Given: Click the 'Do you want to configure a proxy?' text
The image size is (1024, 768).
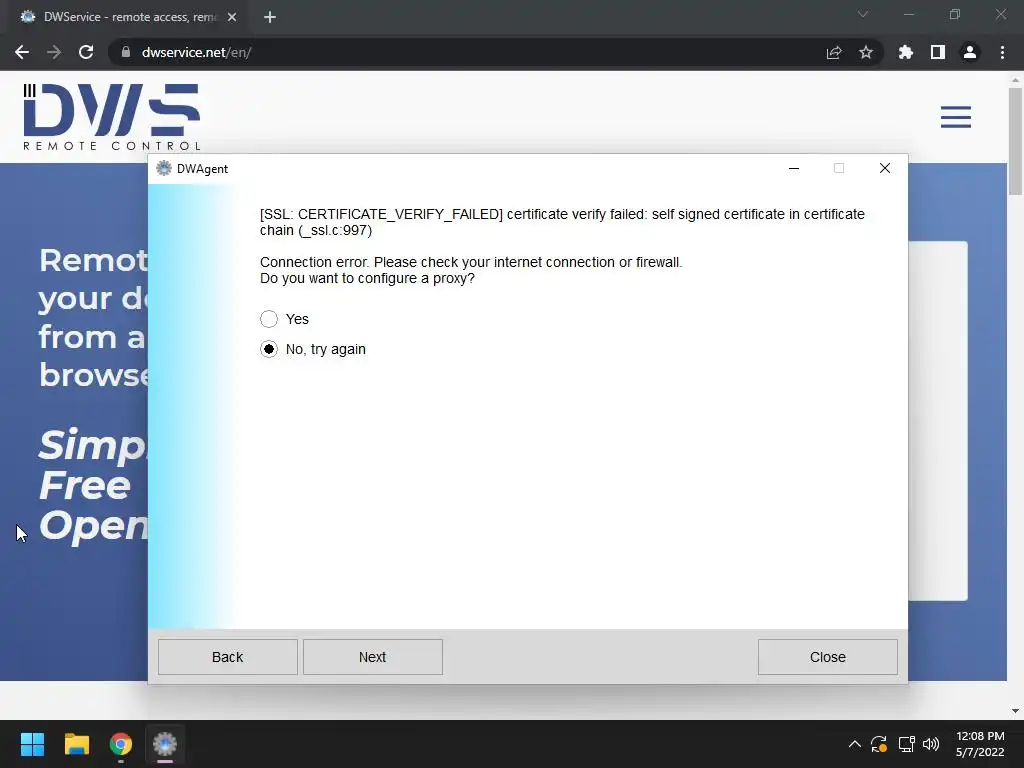Looking at the screenshot, I should click(367, 278).
